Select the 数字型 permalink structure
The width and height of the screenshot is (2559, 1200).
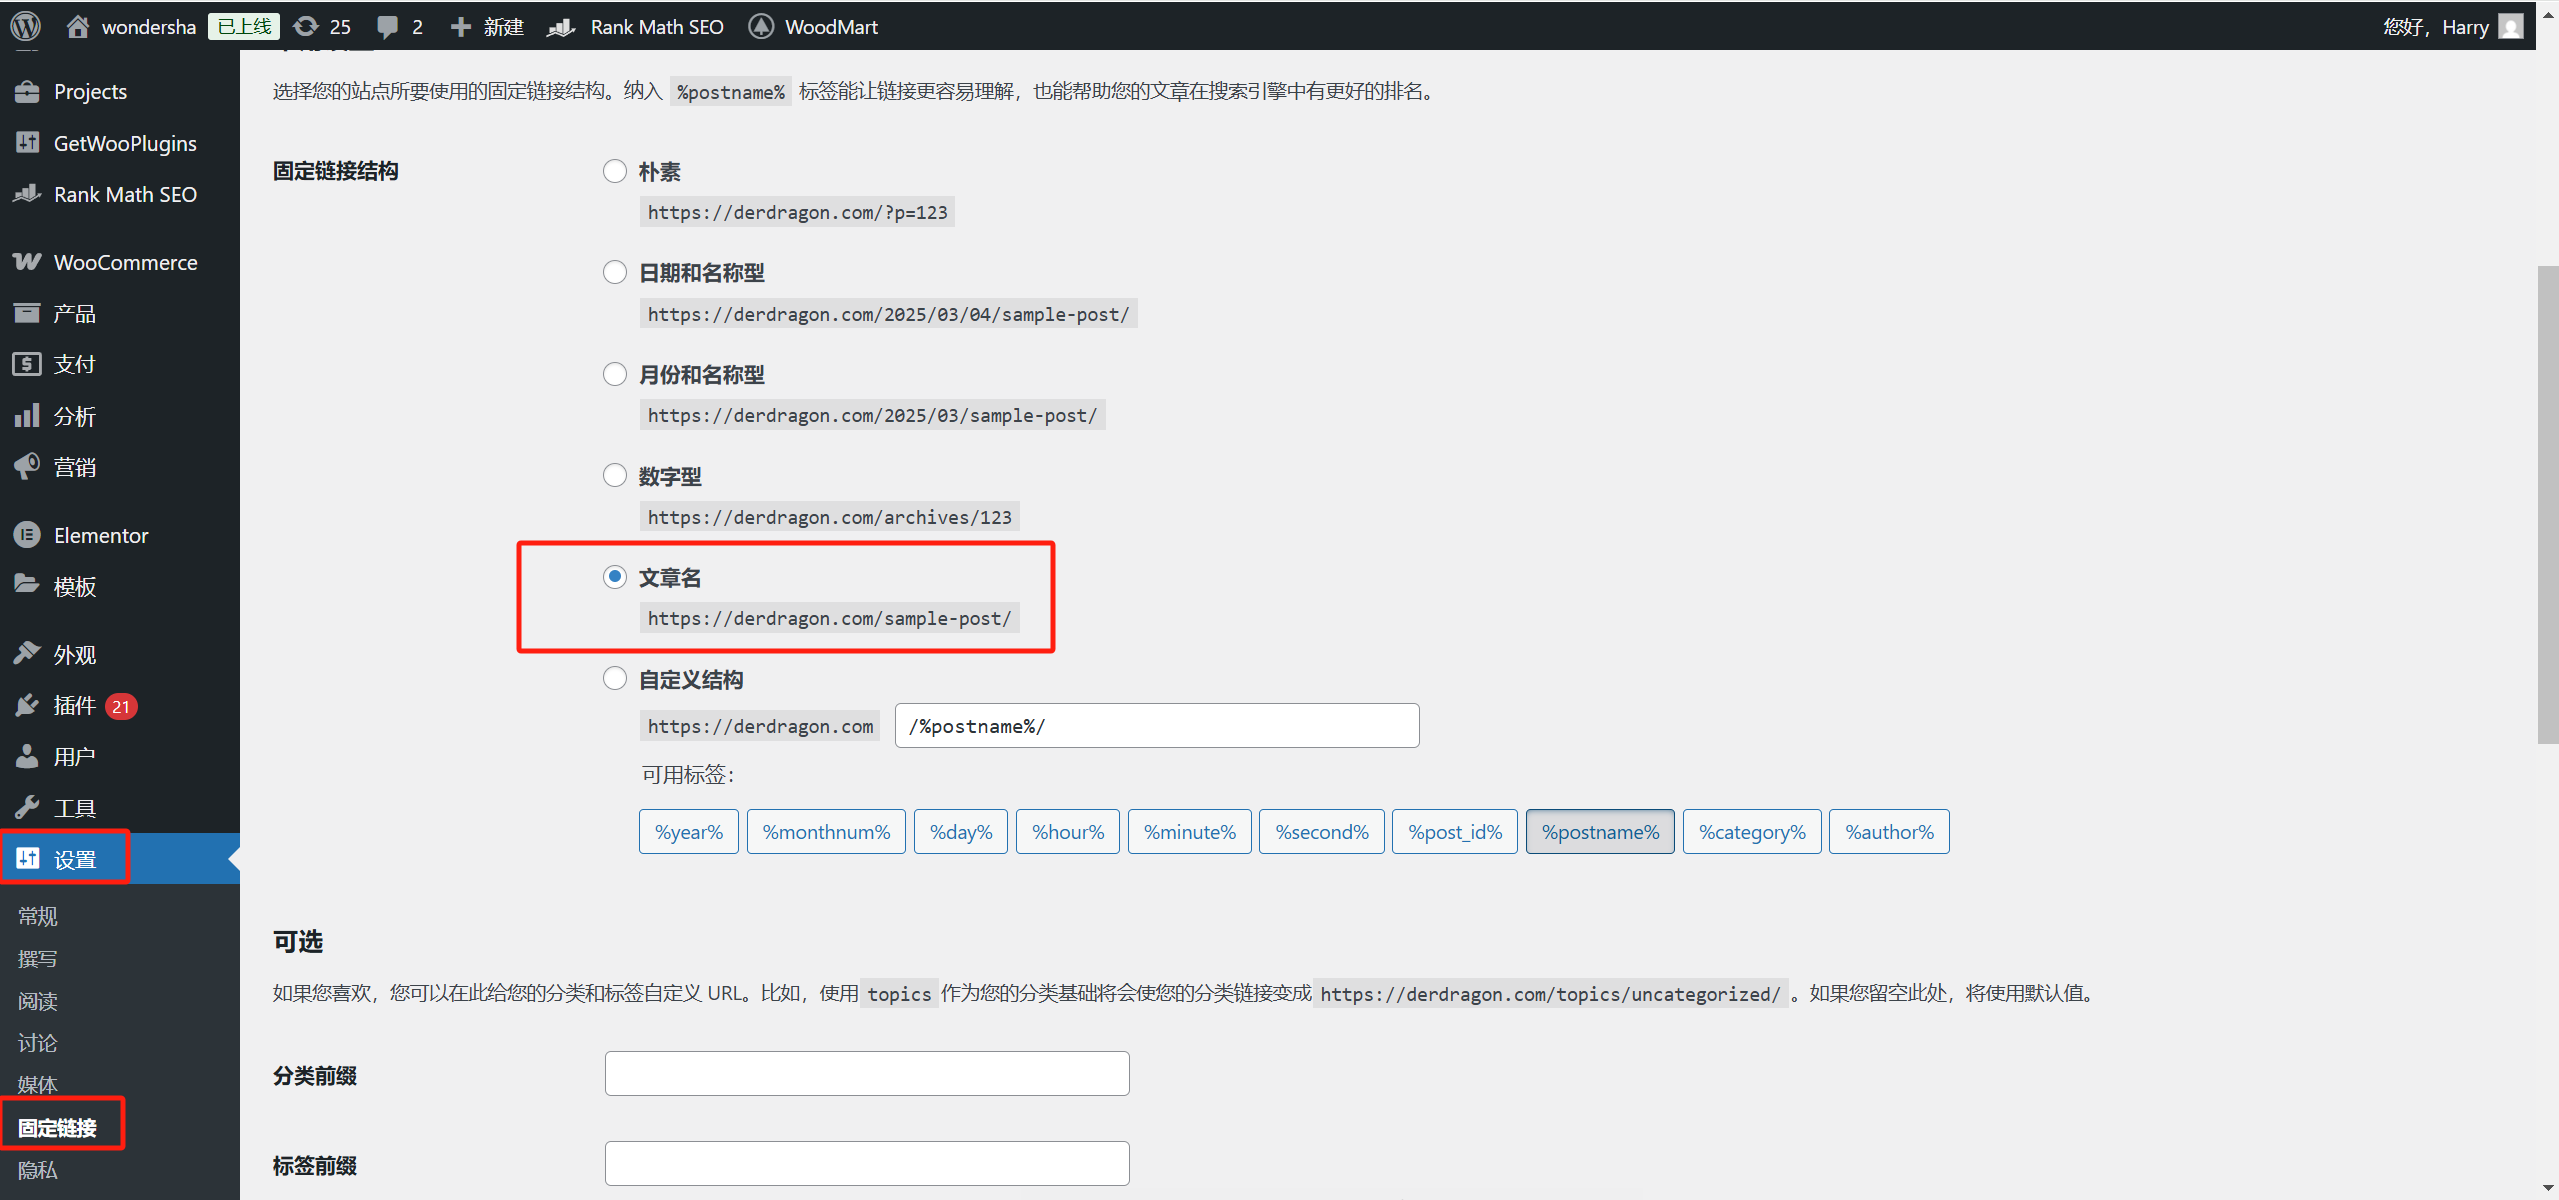[613, 474]
